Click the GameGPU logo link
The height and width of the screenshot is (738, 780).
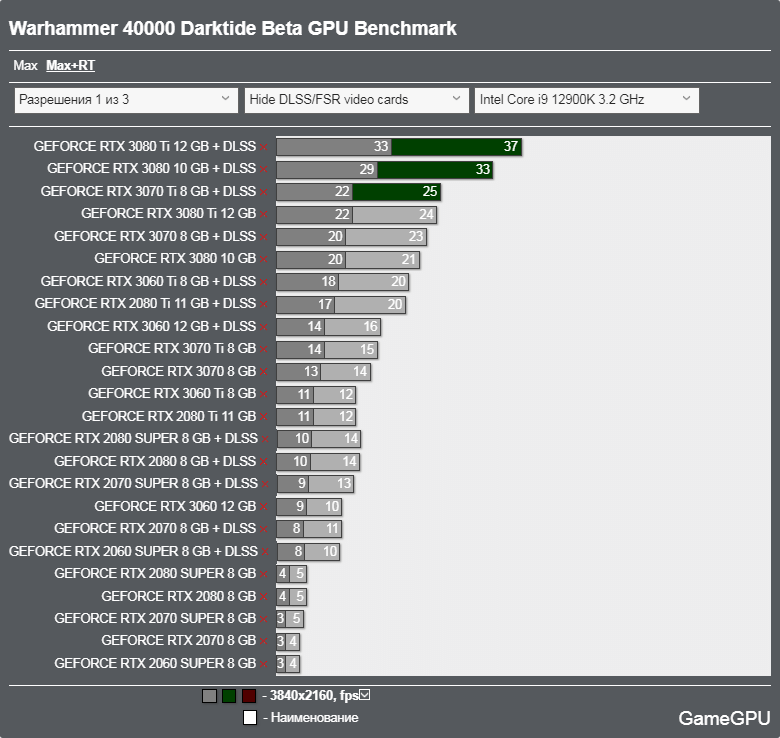coord(724,718)
